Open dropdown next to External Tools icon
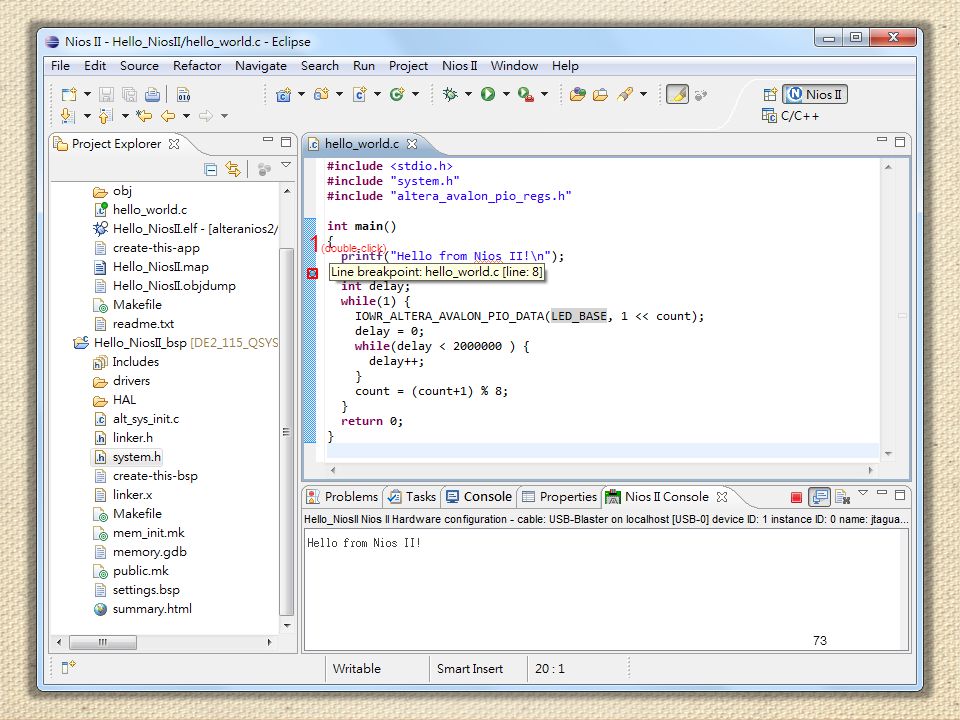The width and height of the screenshot is (960, 720). point(544,94)
